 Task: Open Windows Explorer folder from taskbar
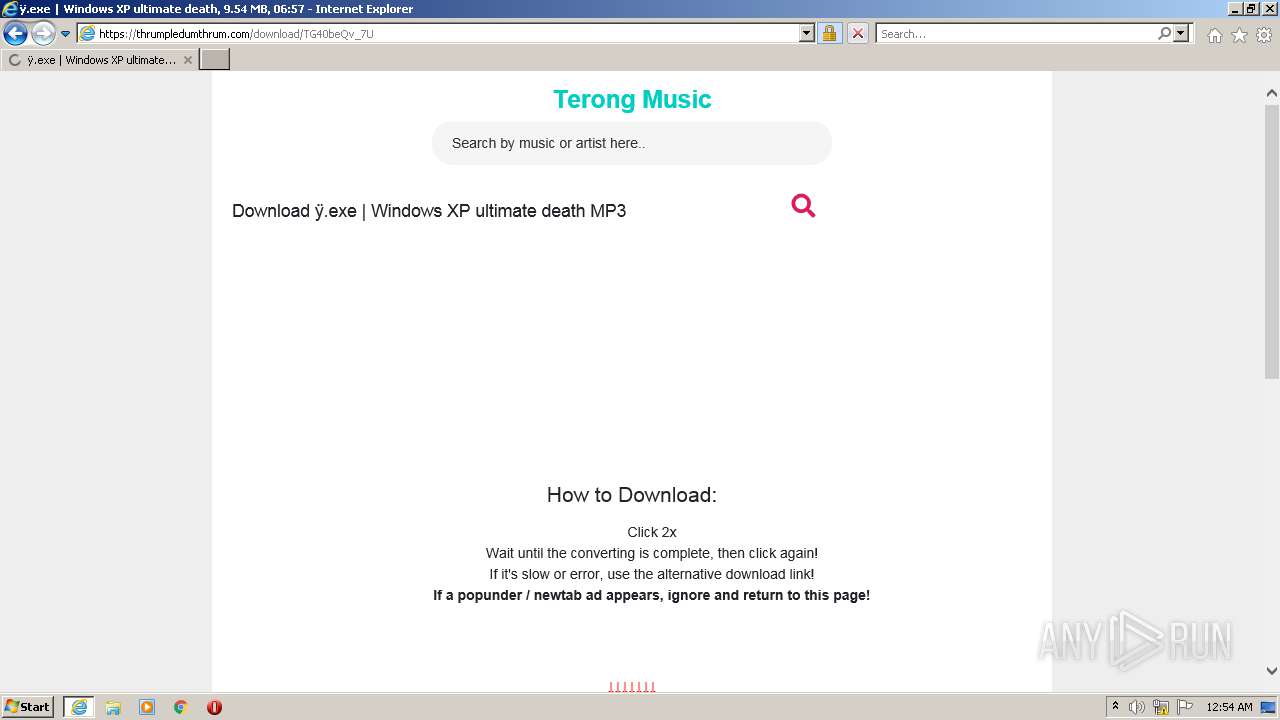tap(113, 707)
